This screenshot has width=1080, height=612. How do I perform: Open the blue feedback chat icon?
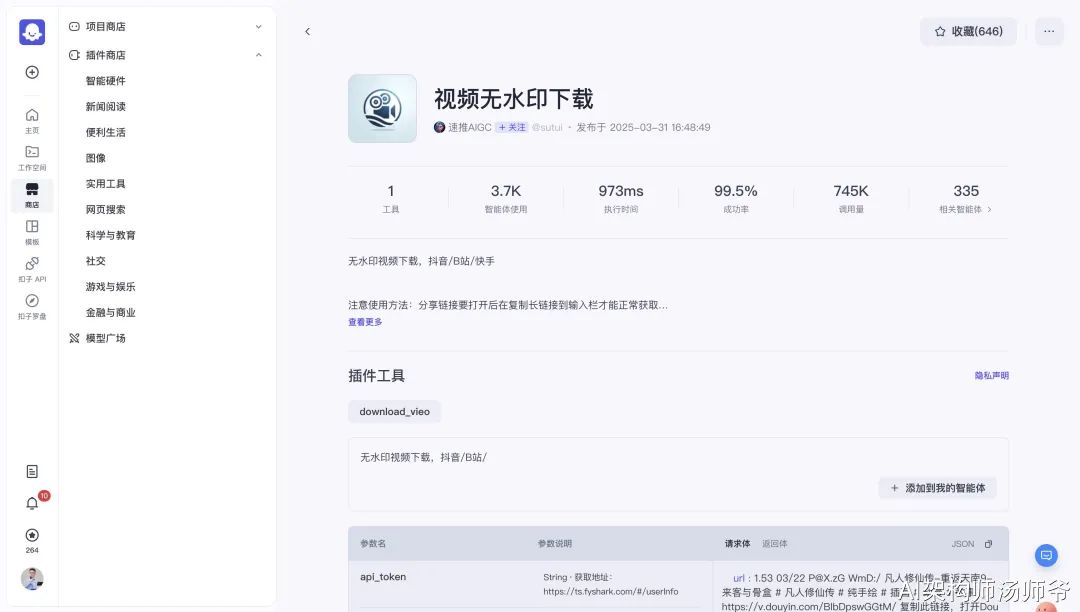[1046, 555]
